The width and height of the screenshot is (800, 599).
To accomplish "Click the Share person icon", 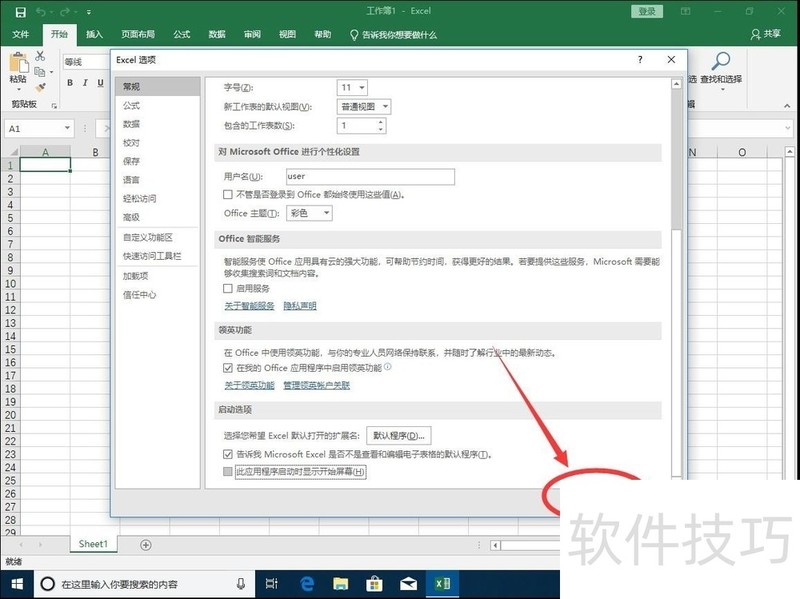I will 756,34.
